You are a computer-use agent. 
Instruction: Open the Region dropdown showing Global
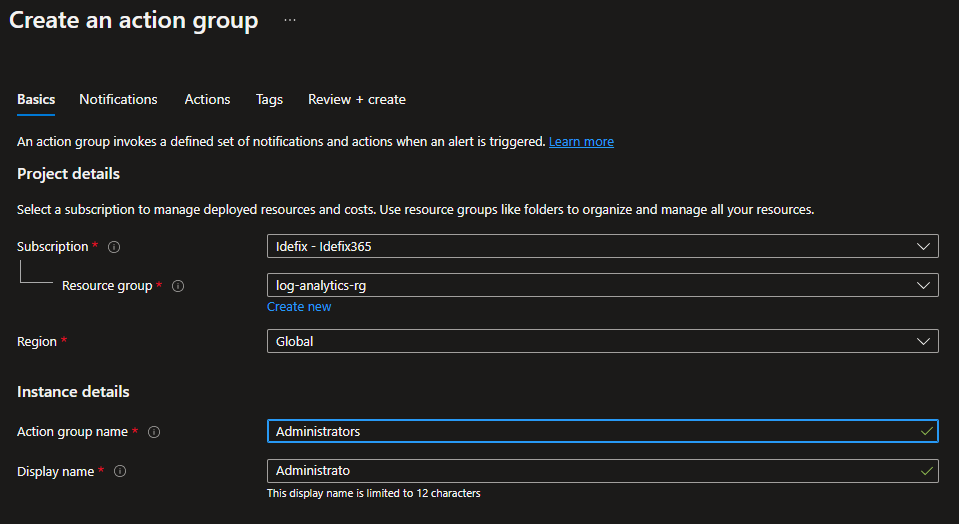click(602, 341)
